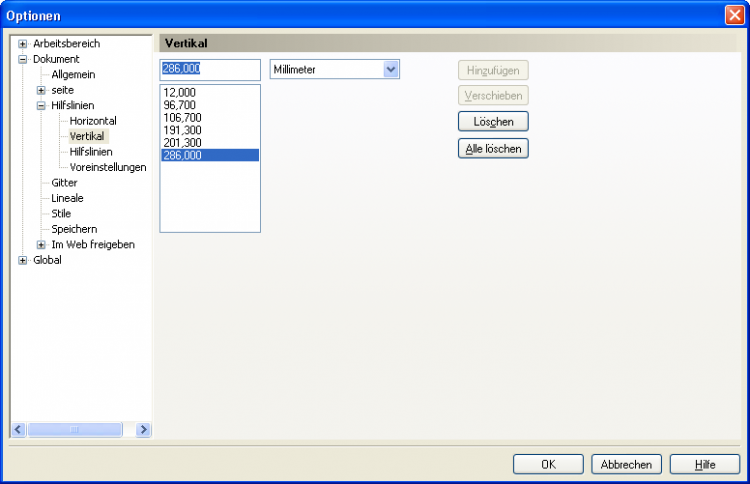Click the Löschen button
Screen dimensions: 750x484
click(493, 122)
